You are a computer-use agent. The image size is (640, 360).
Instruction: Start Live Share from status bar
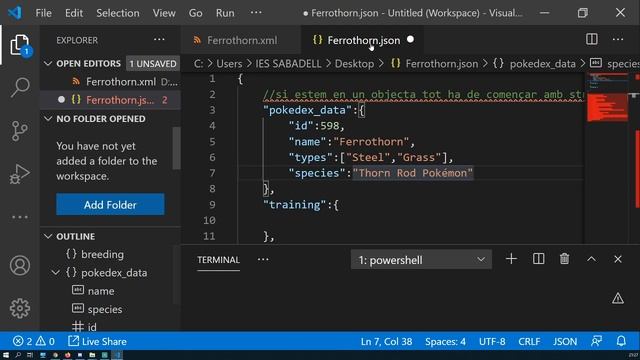click(x=97, y=341)
